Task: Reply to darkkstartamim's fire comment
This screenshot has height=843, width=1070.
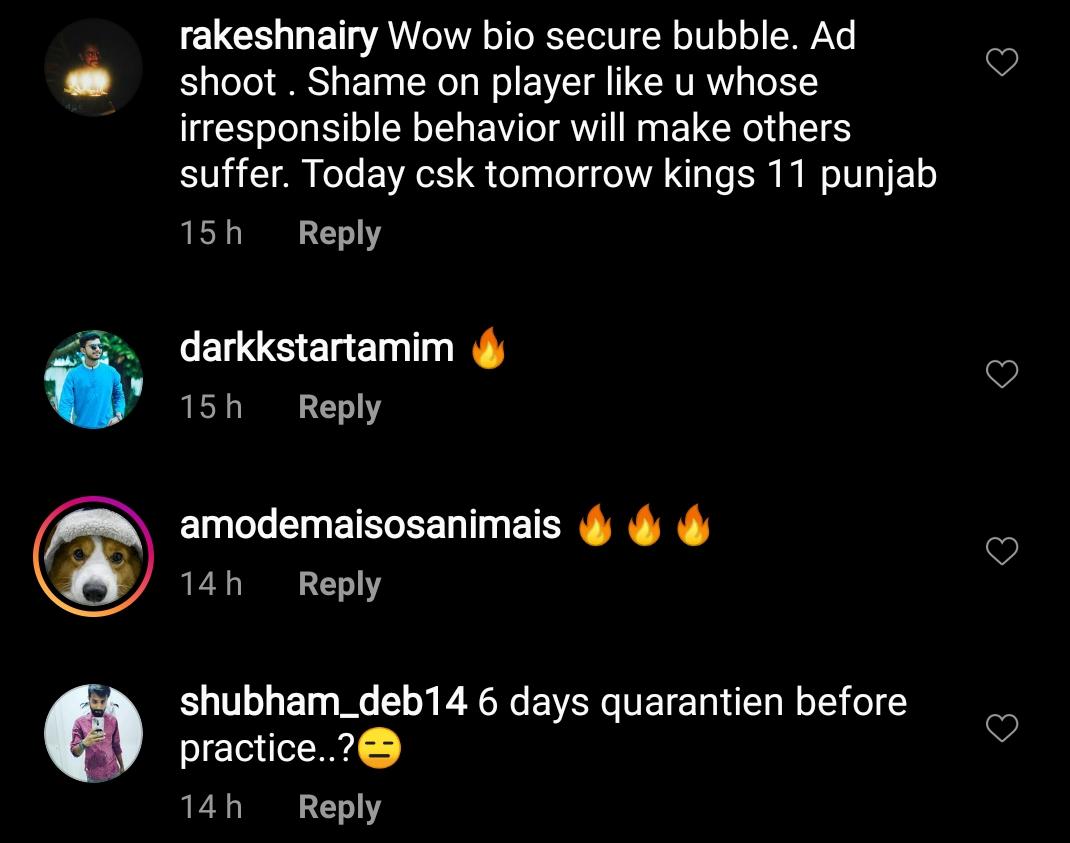Action: tap(339, 408)
